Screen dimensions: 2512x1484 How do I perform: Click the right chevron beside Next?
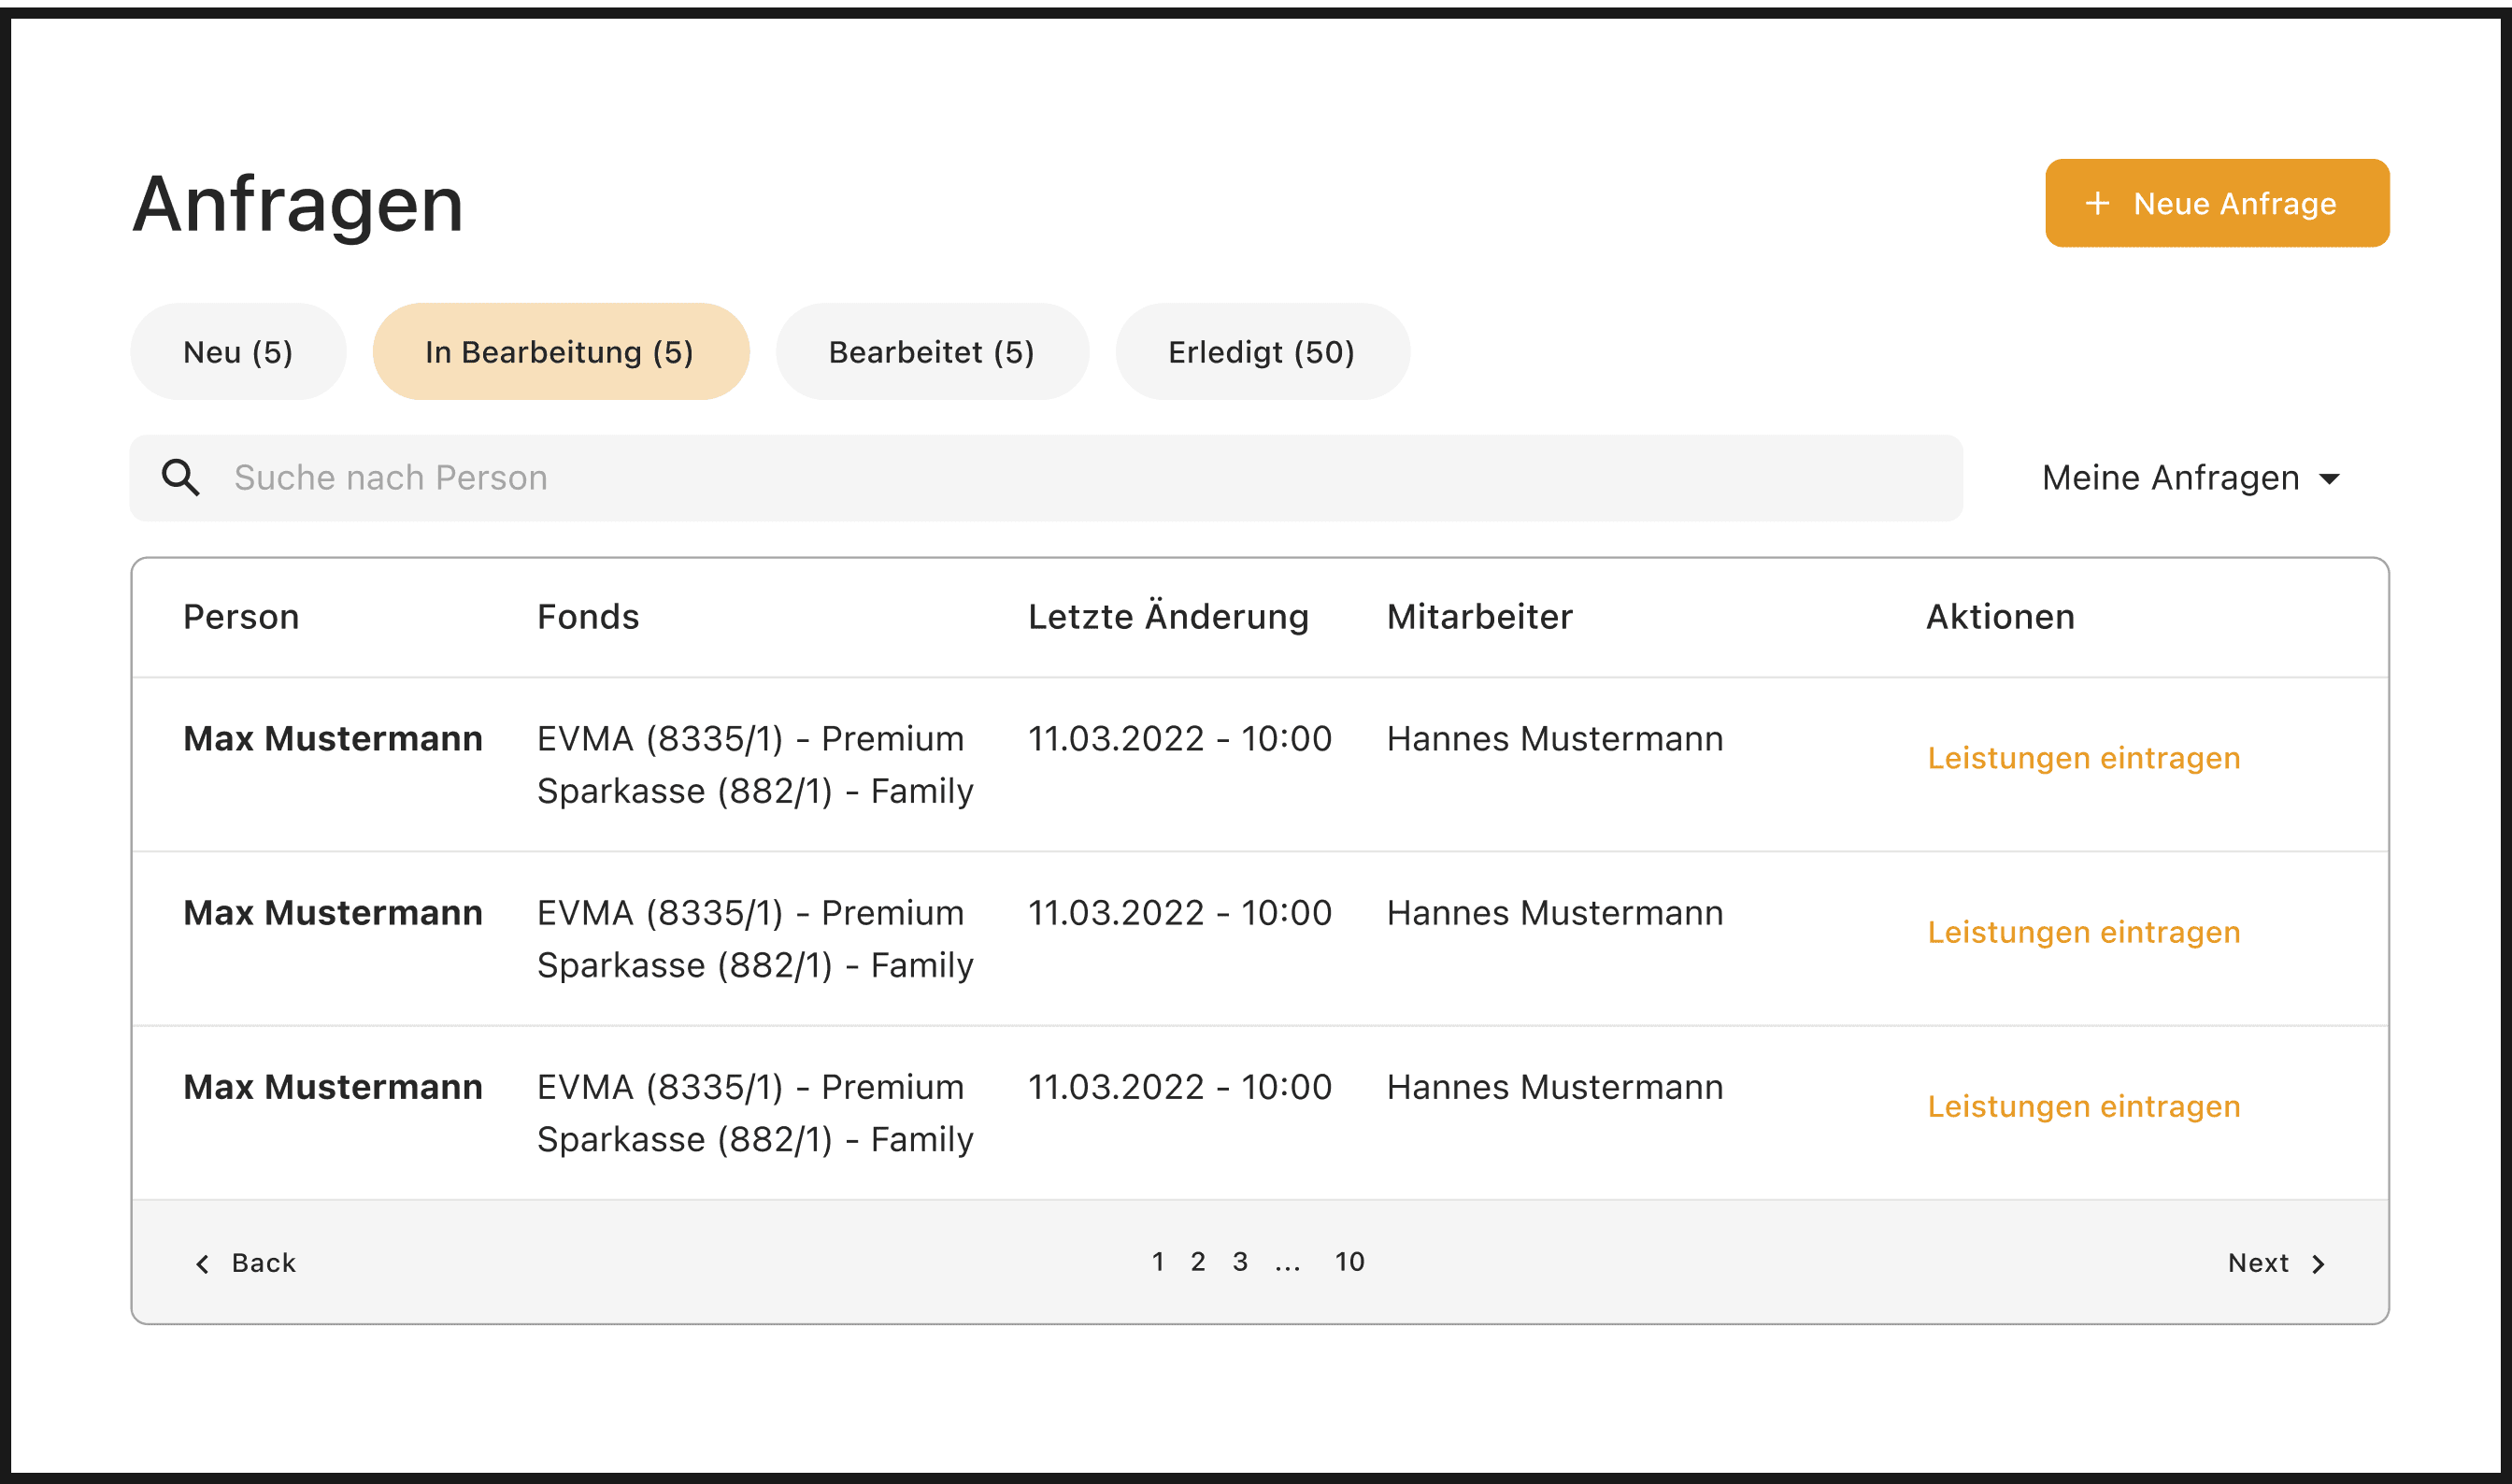2319,1264
